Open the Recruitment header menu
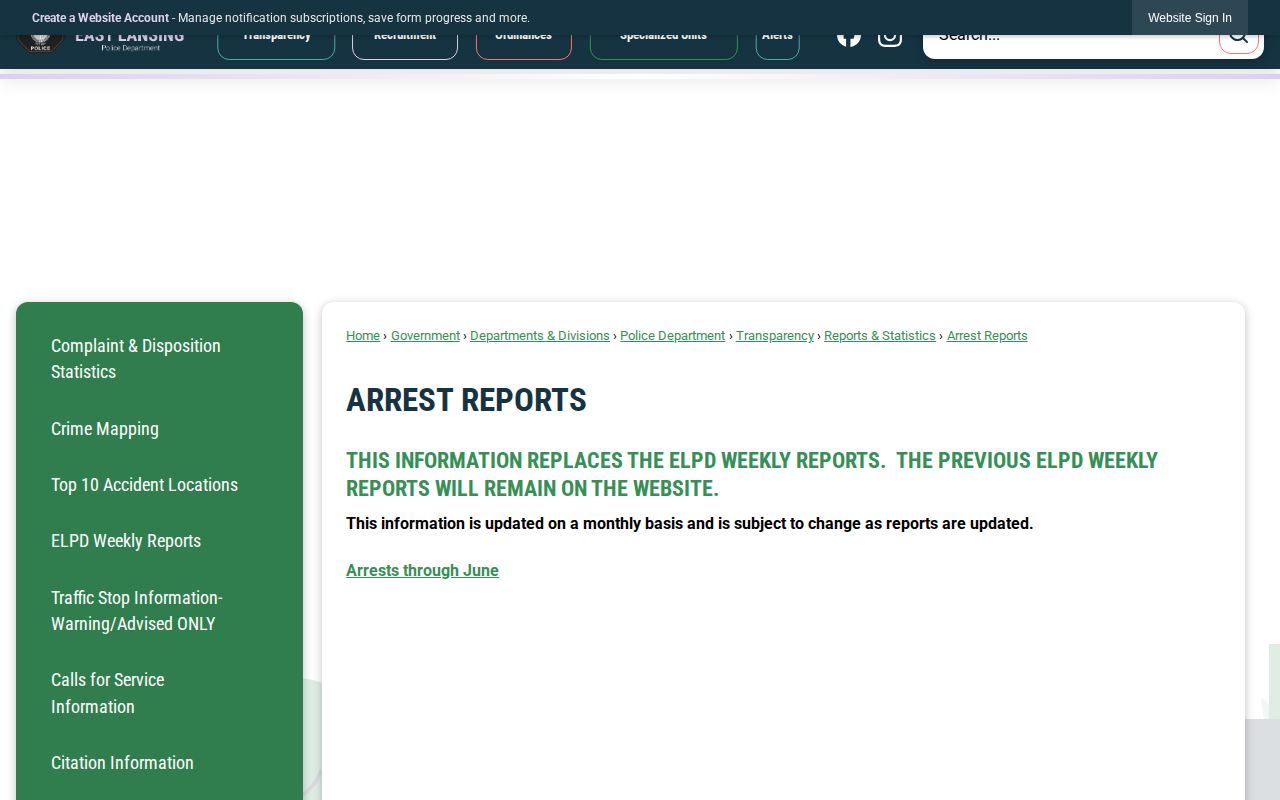The height and width of the screenshot is (800, 1280). tap(405, 47)
